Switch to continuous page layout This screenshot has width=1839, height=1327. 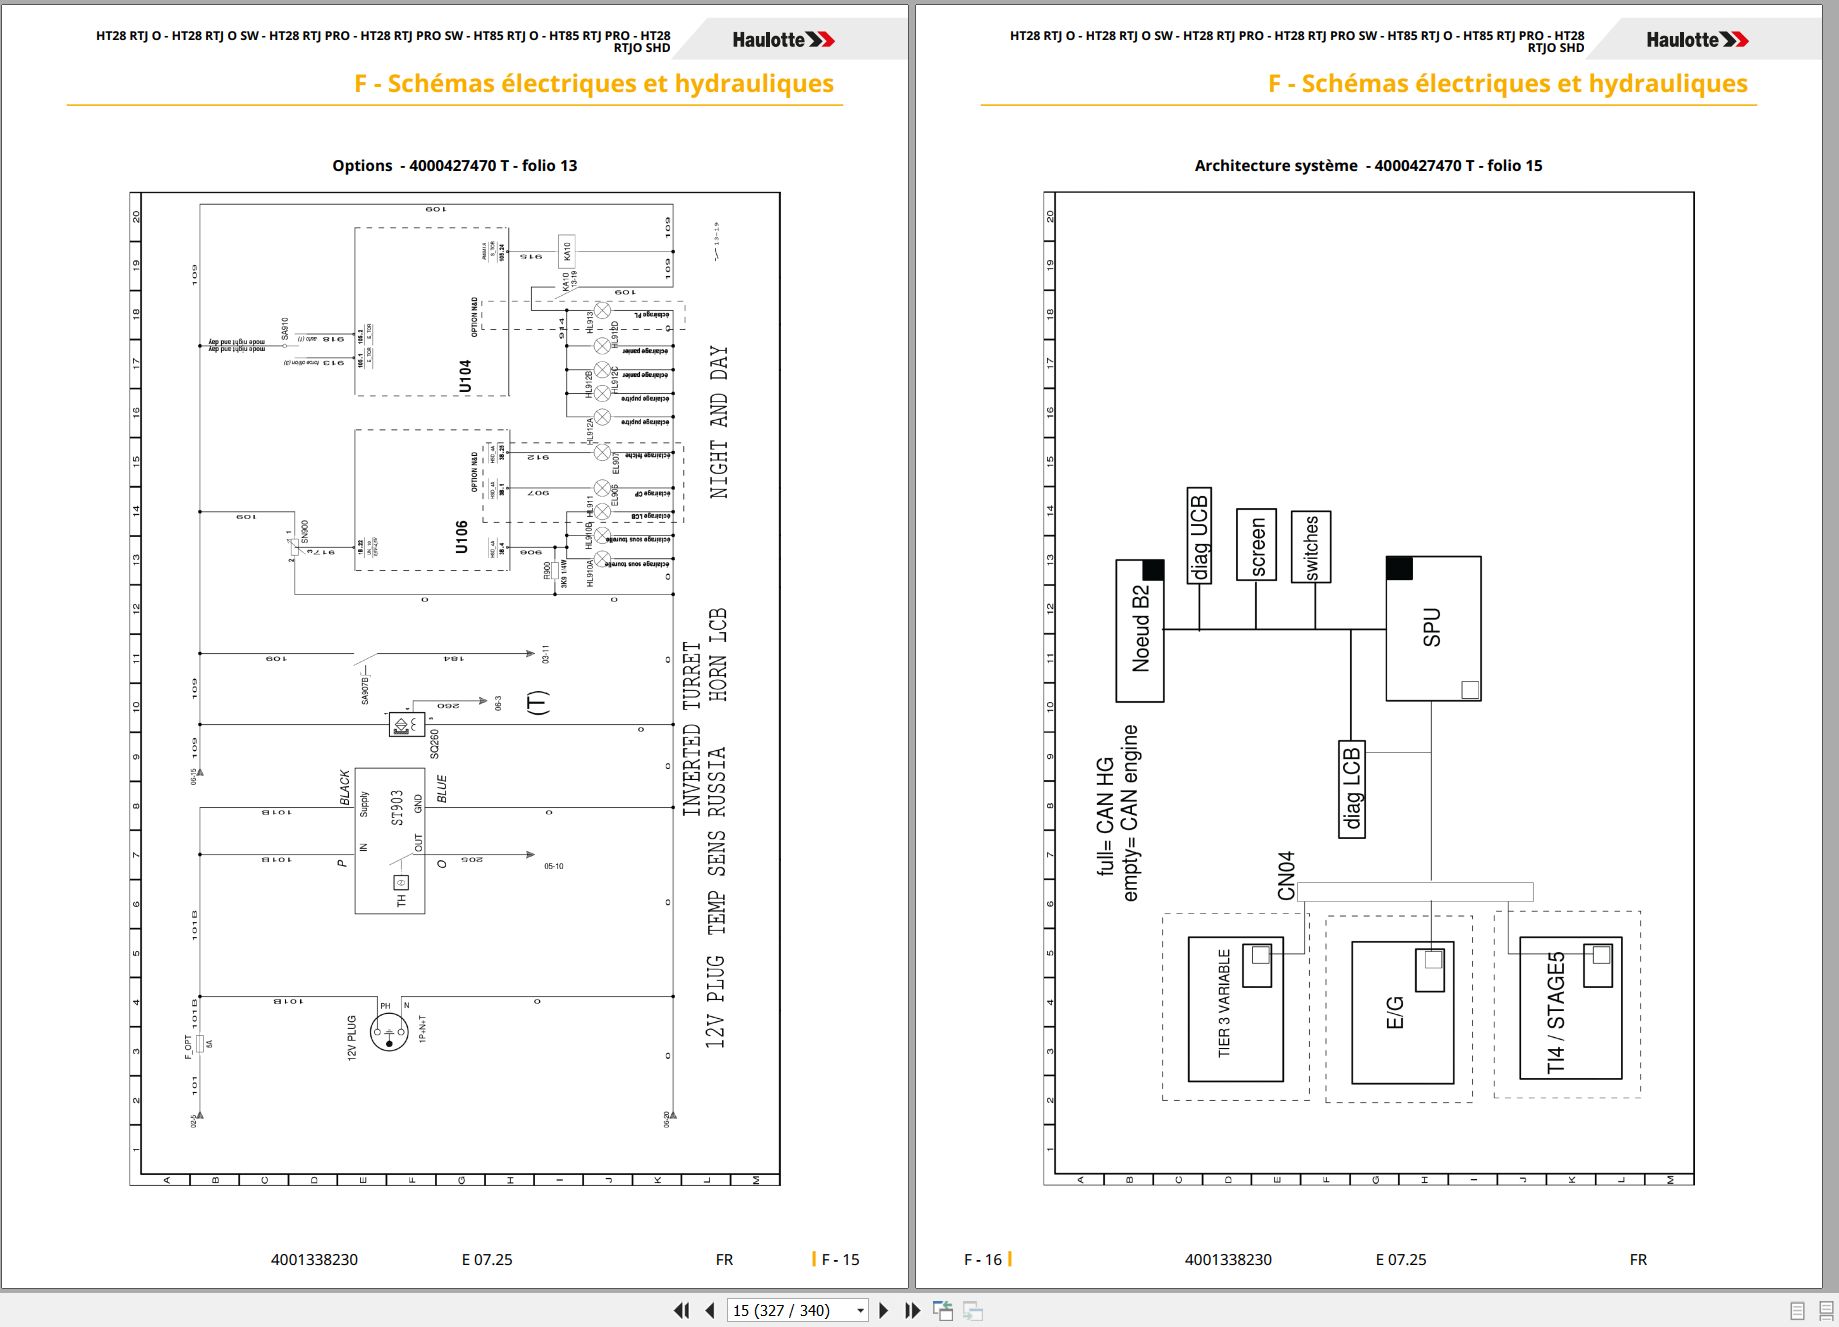(1826, 1310)
